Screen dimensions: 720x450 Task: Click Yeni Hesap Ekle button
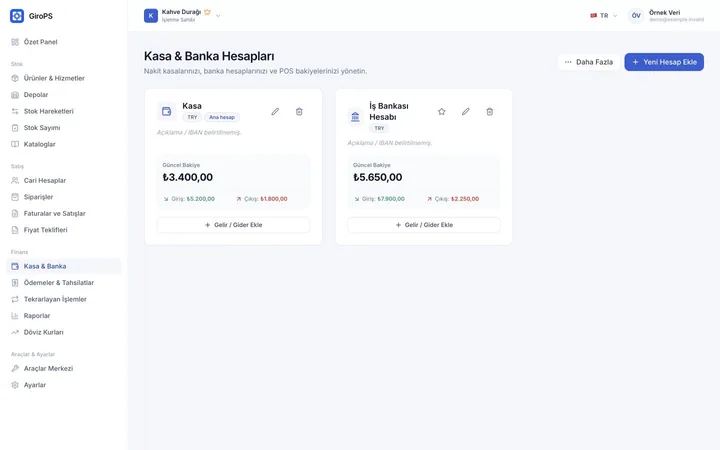coord(664,62)
